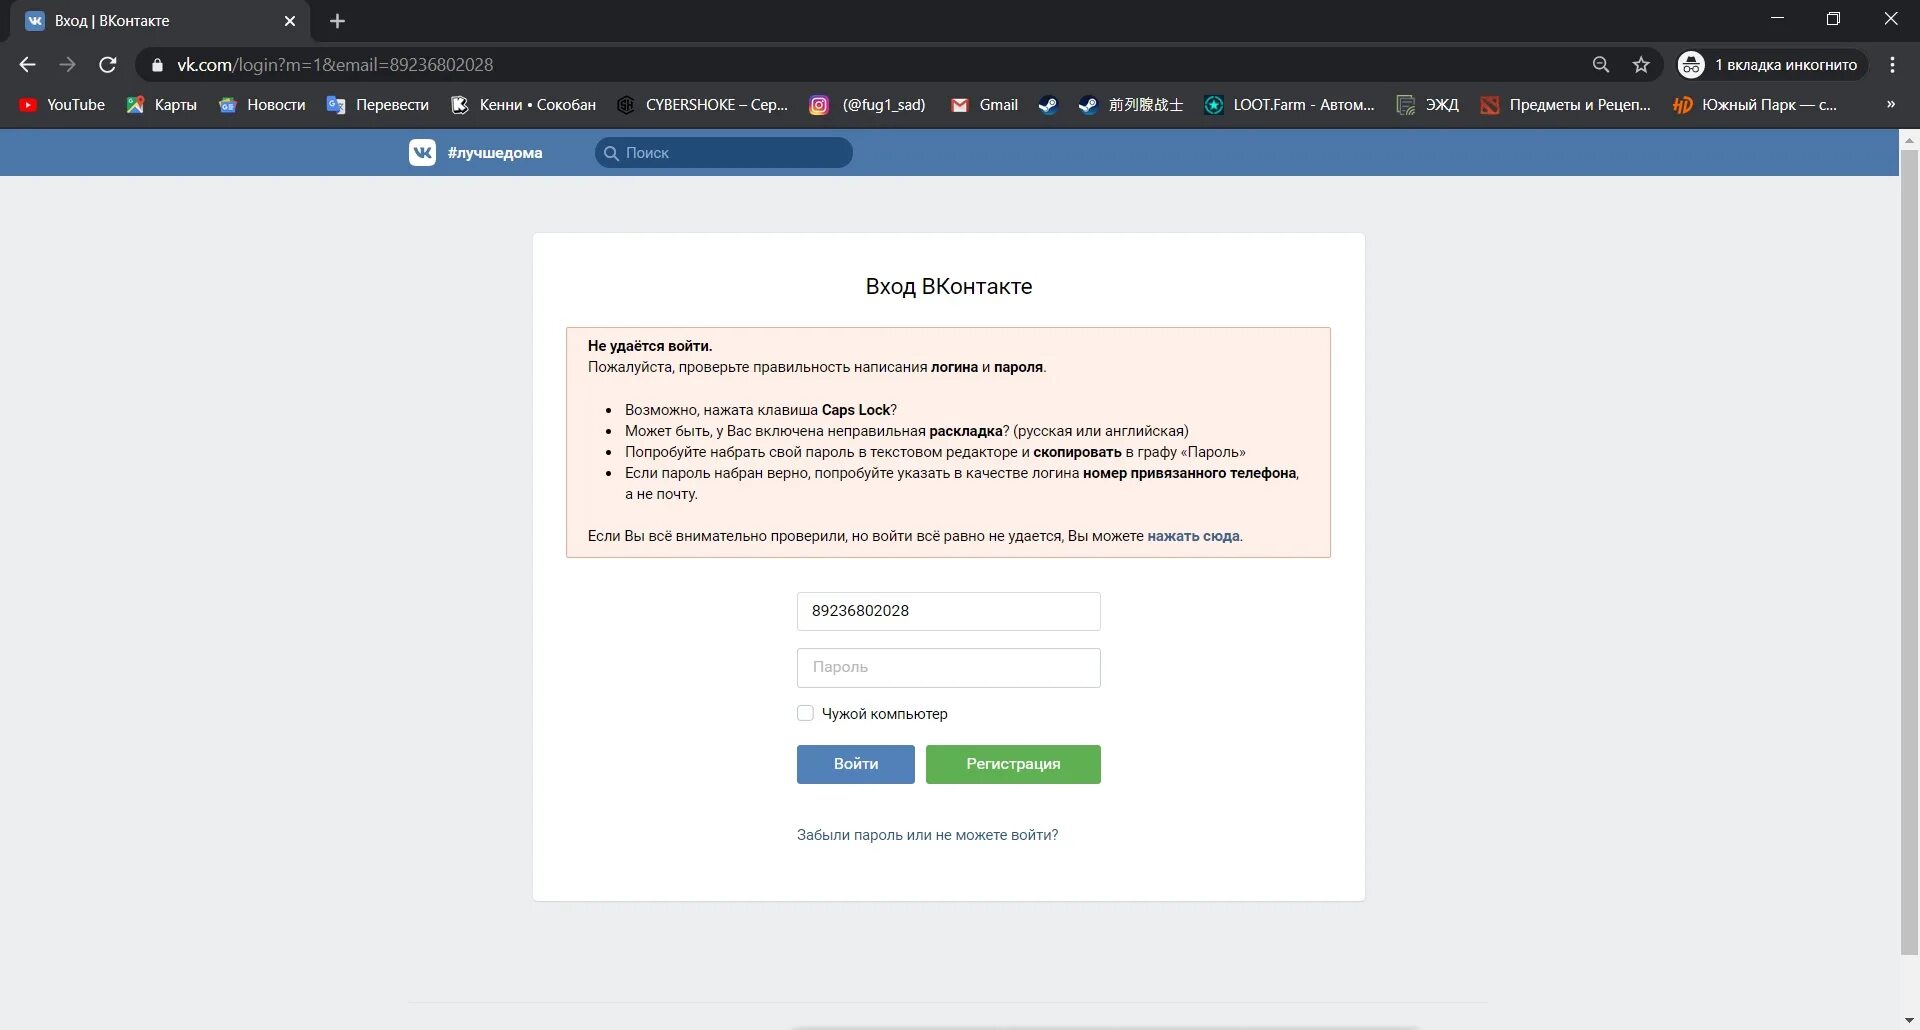Open the Steam 前列腺战士 bookmark
This screenshot has width=1920, height=1030.
(1131, 105)
